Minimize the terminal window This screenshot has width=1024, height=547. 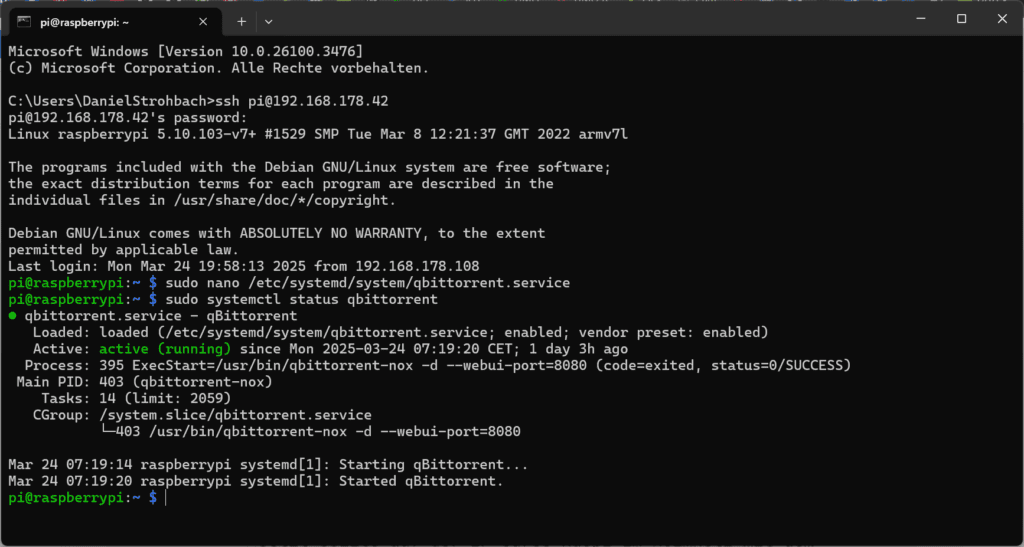pyautogui.click(x=921, y=19)
